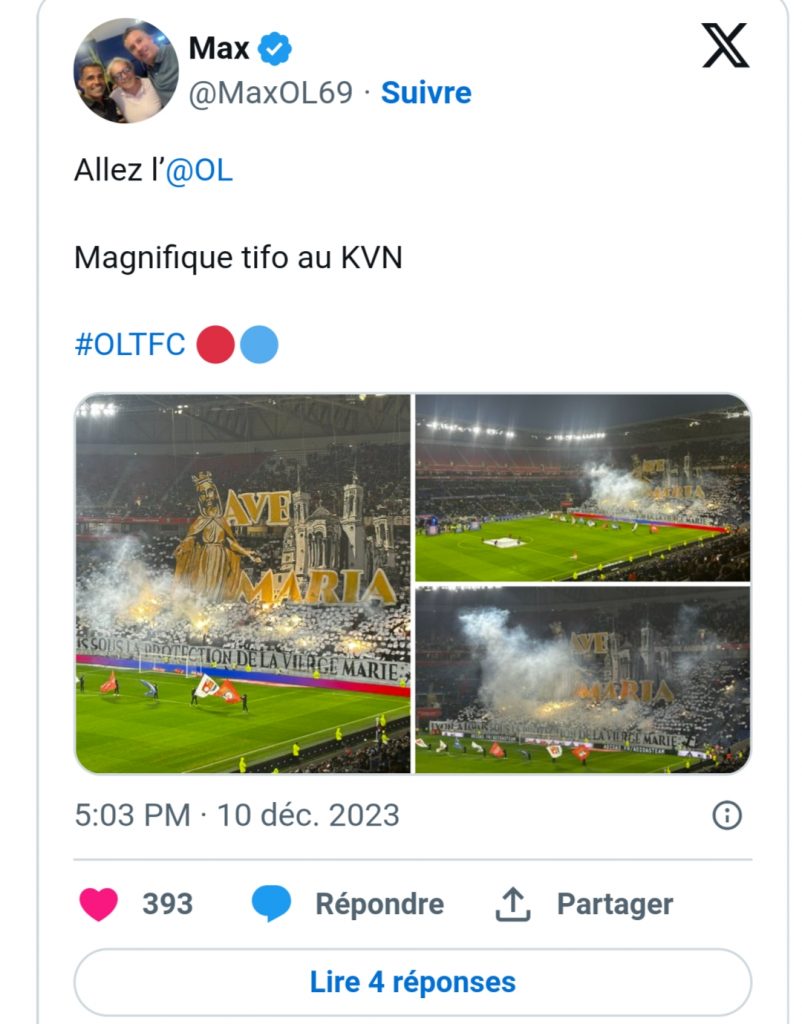Click Lire 4 réponses button
The image size is (802, 1024).
coord(412,982)
